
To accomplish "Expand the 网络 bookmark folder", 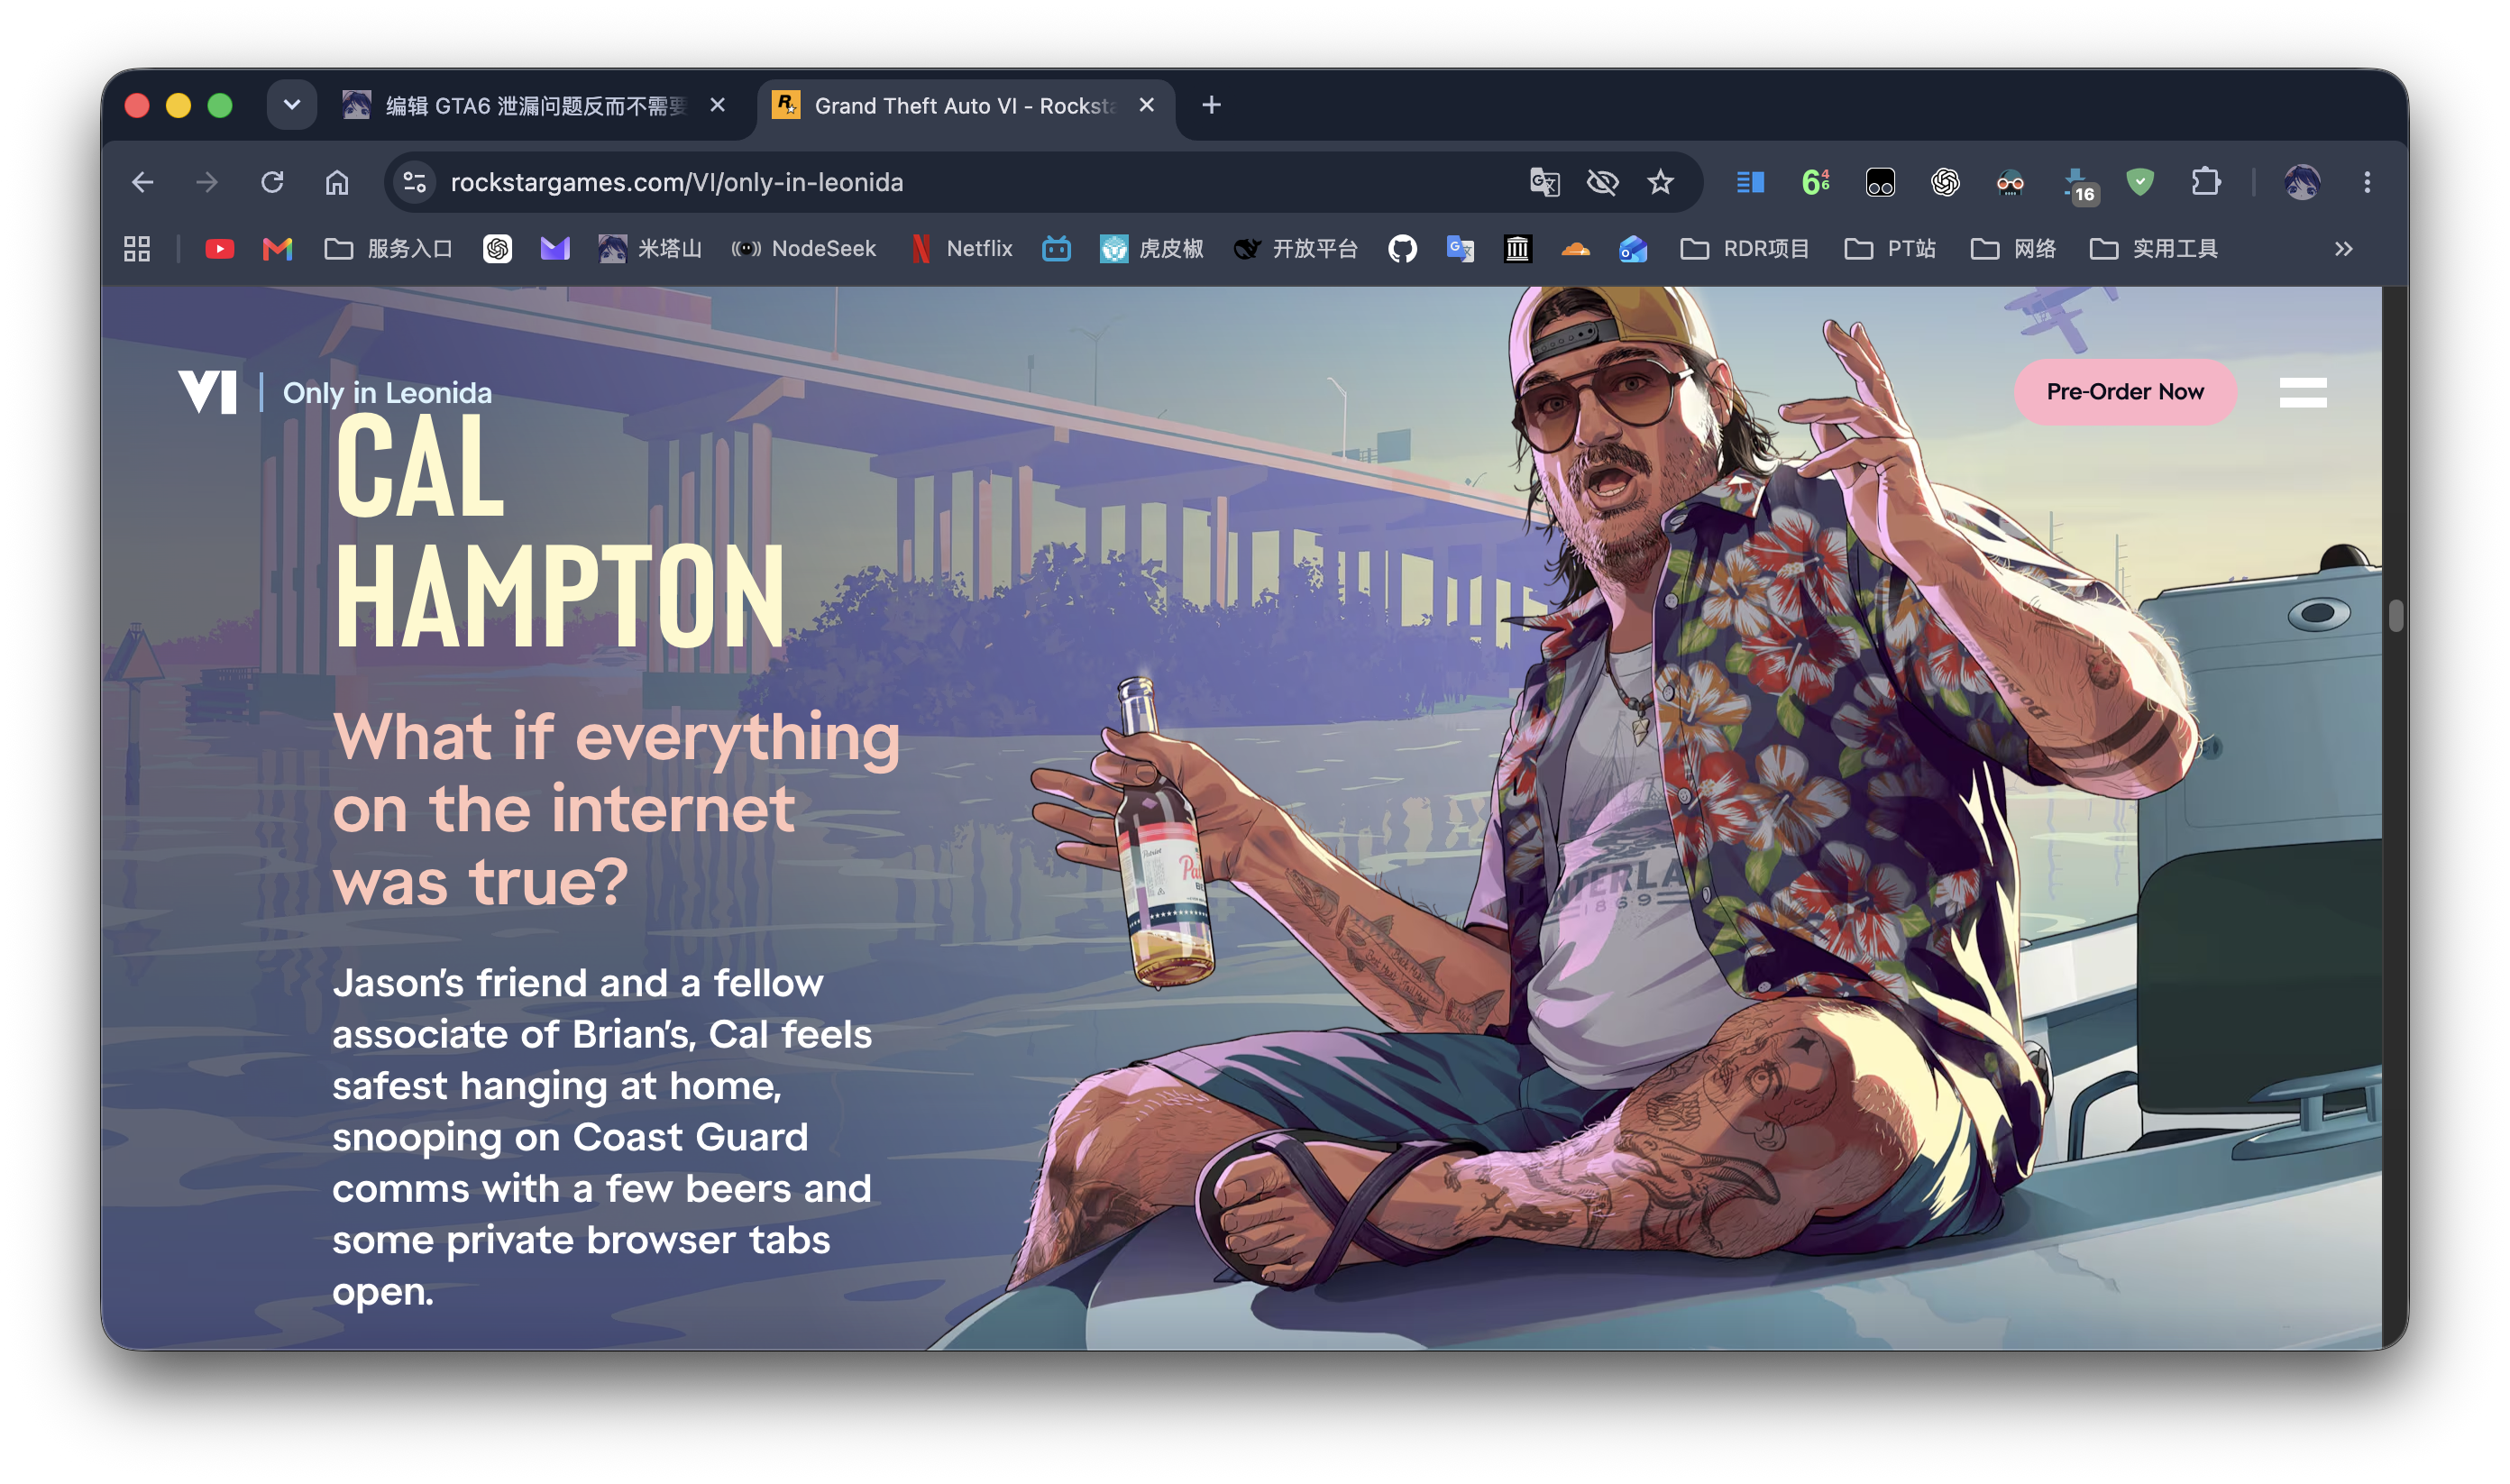I will pos(2012,249).
